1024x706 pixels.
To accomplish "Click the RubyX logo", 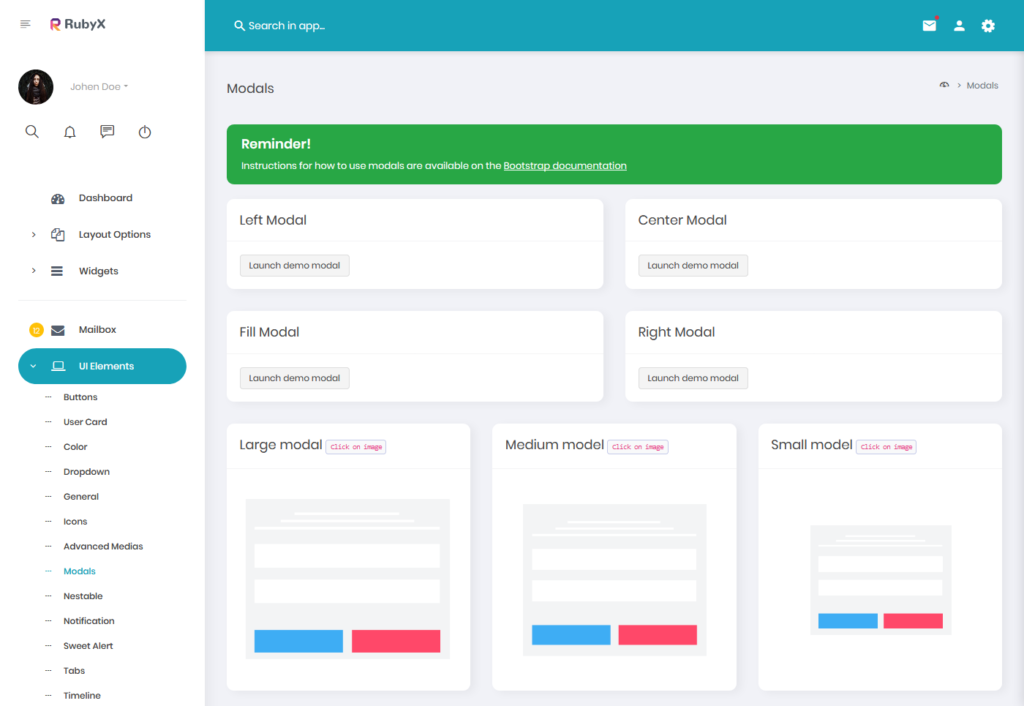I will (77, 23).
